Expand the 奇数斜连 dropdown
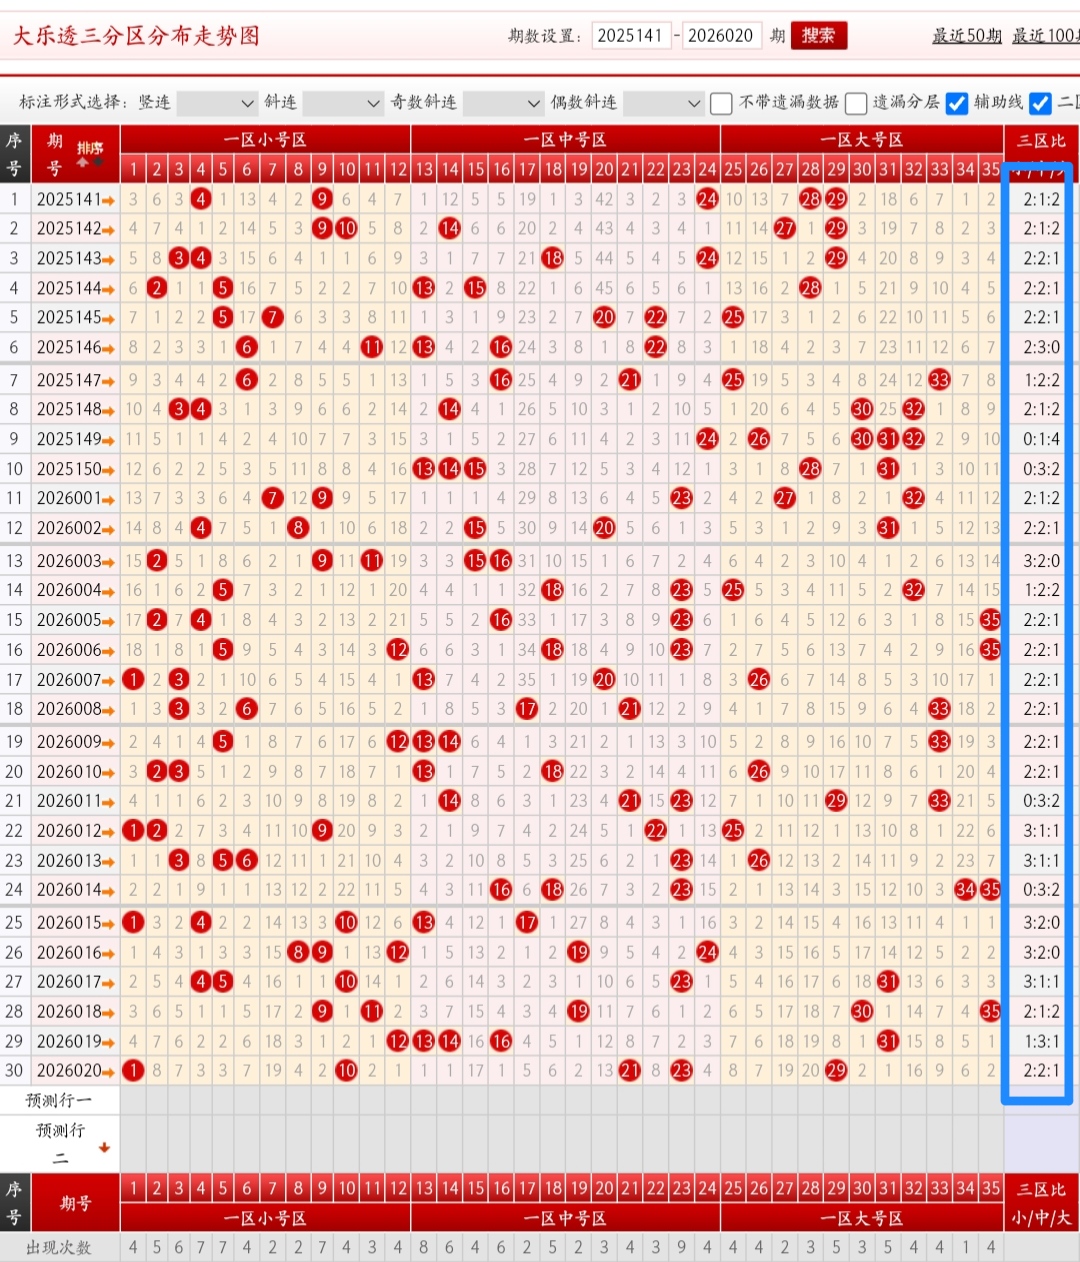The image size is (1080, 1262). [504, 103]
